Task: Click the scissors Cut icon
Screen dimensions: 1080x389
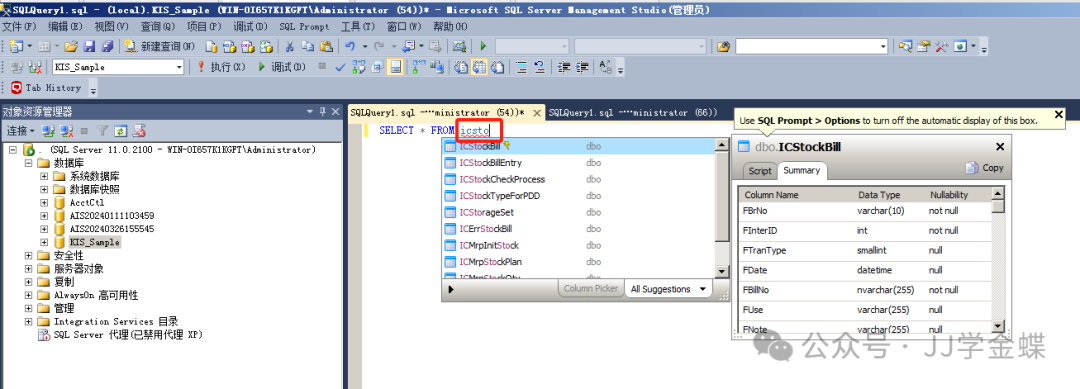Action: [x=290, y=46]
